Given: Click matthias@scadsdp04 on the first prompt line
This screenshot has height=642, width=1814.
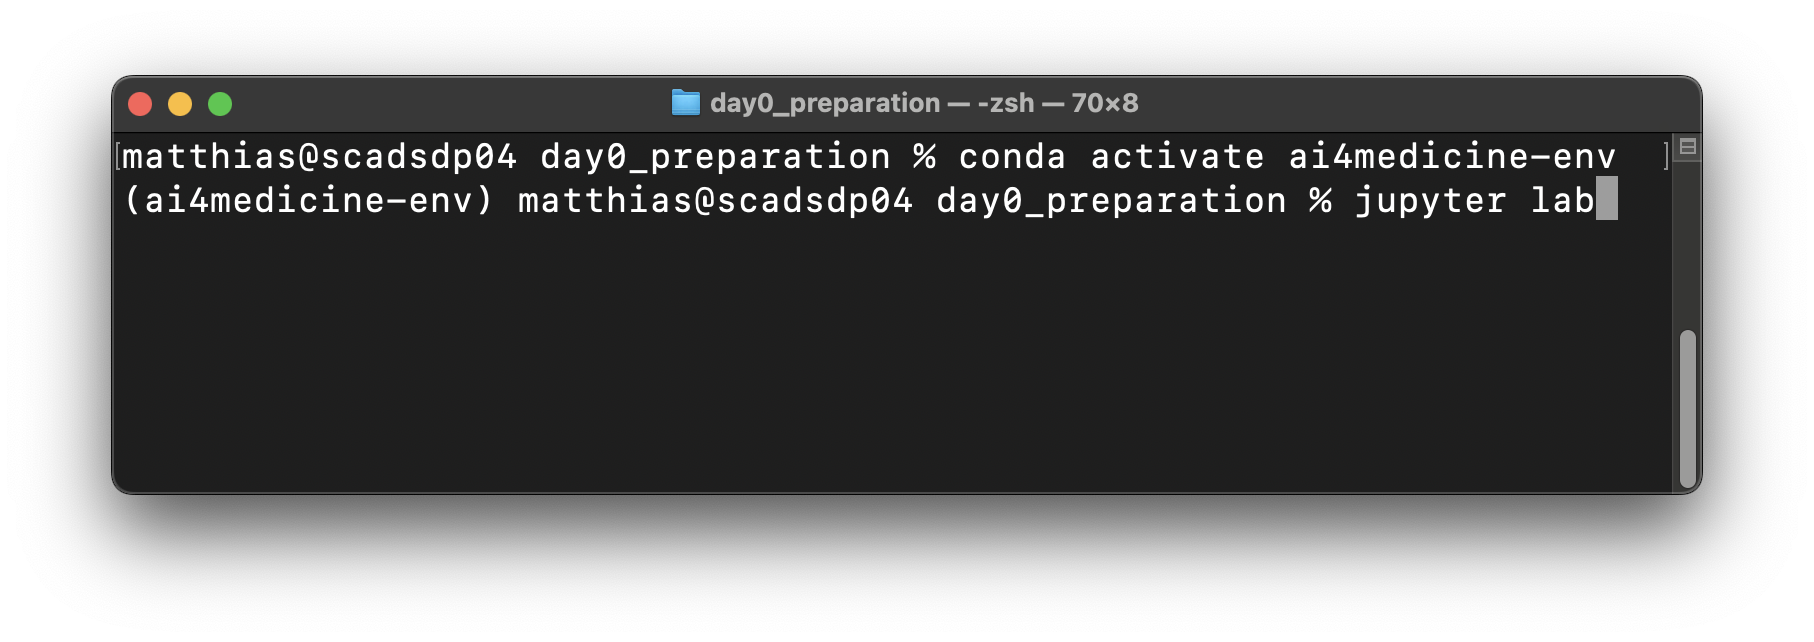Looking at the screenshot, I should [x=319, y=157].
